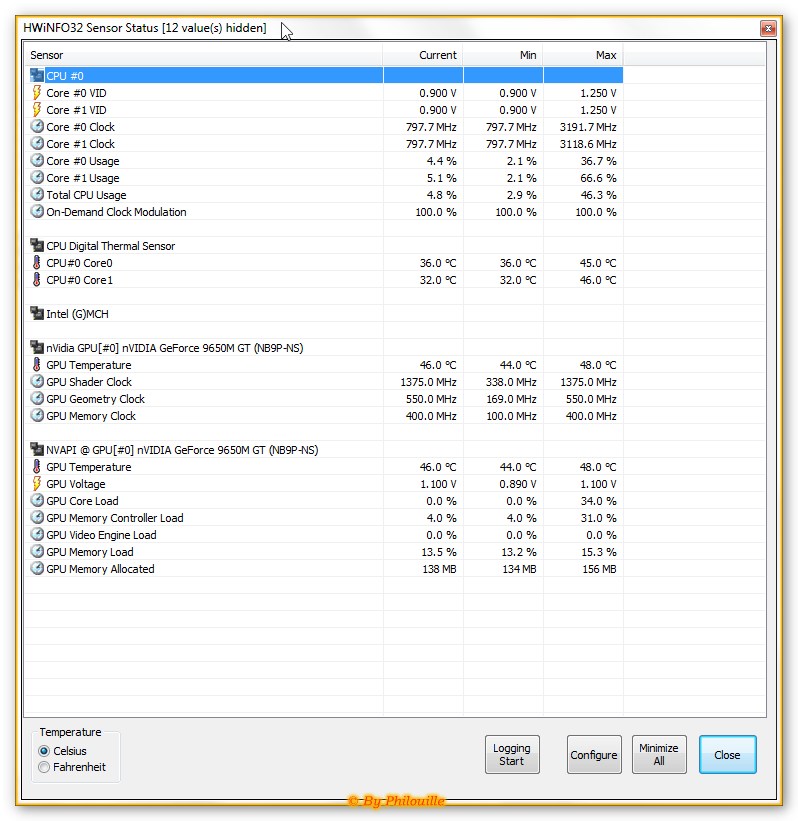Click the GPU Voltage lightning bolt icon
The image size is (798, 821).
[x=37, y=484]
